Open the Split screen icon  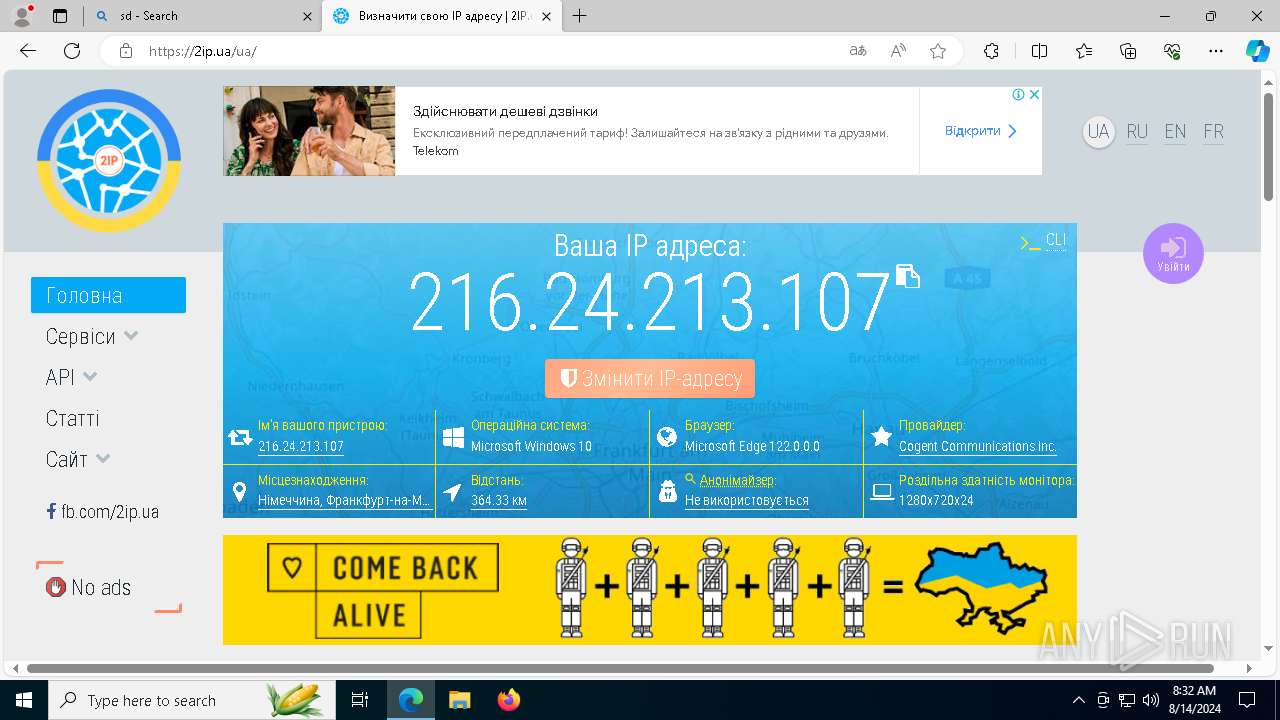coord(1039,51)
